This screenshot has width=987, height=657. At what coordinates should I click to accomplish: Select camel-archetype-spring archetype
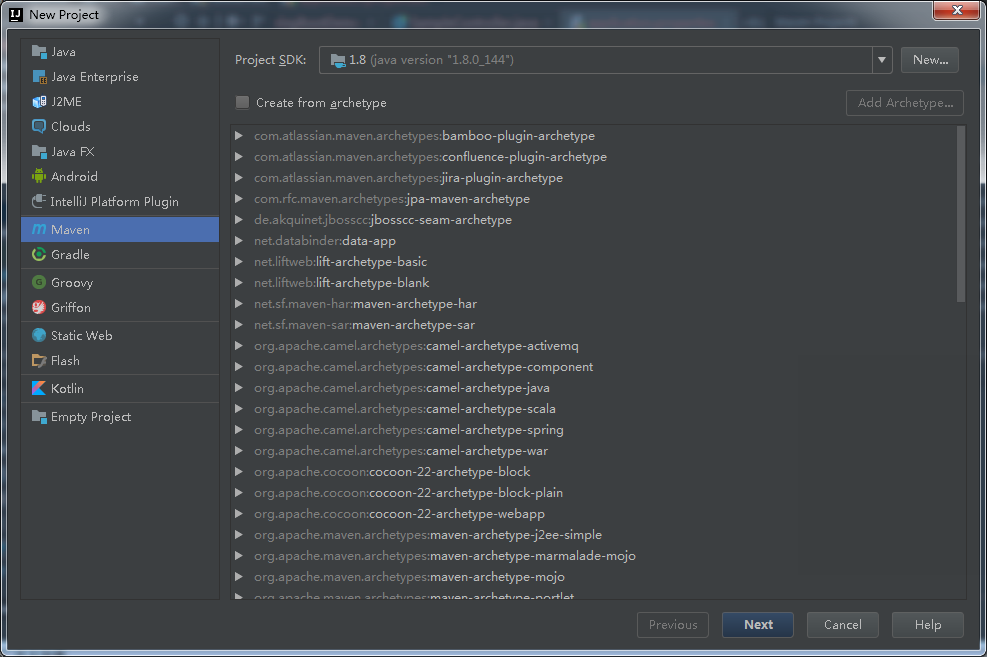(x=409, y=430)
